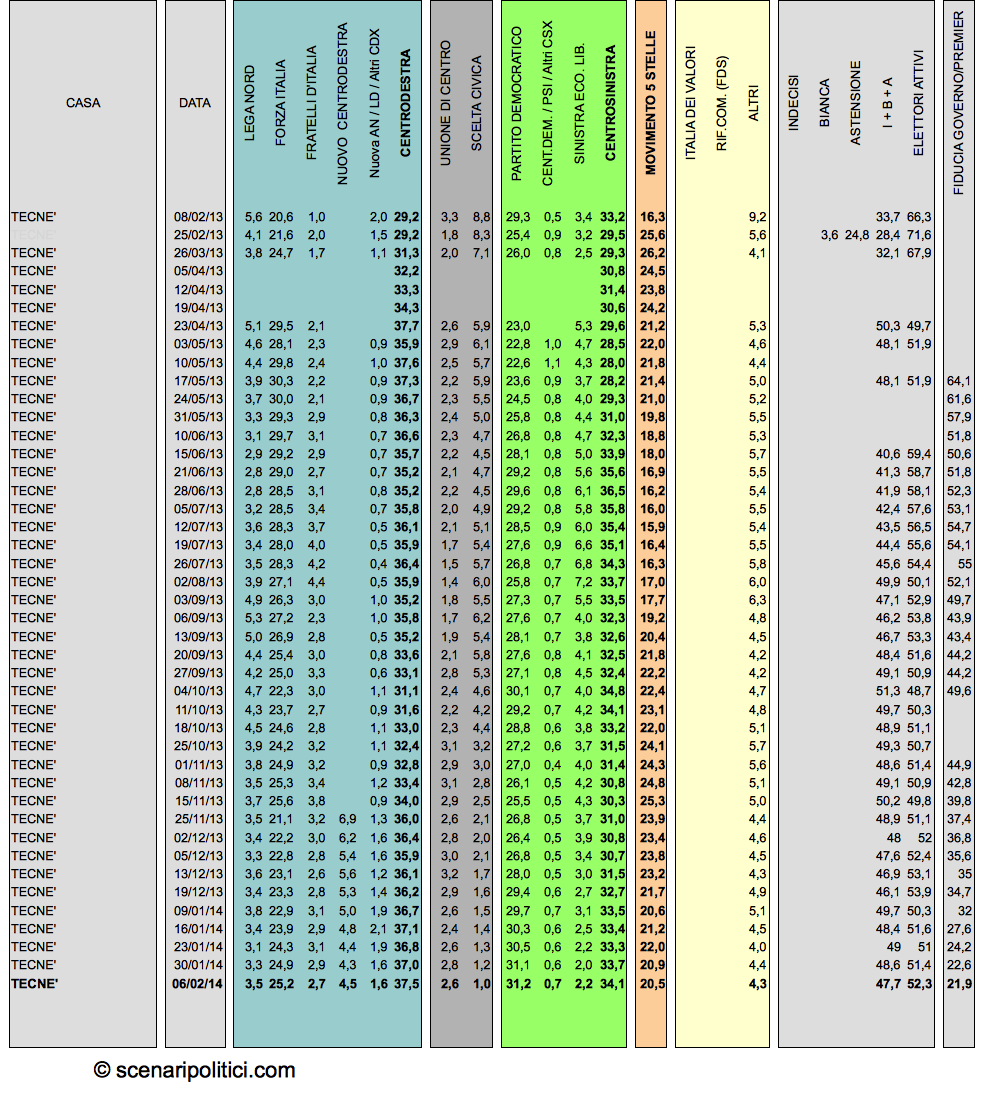
Task: Click the date 08/02/13
Action: click(198, 217)
